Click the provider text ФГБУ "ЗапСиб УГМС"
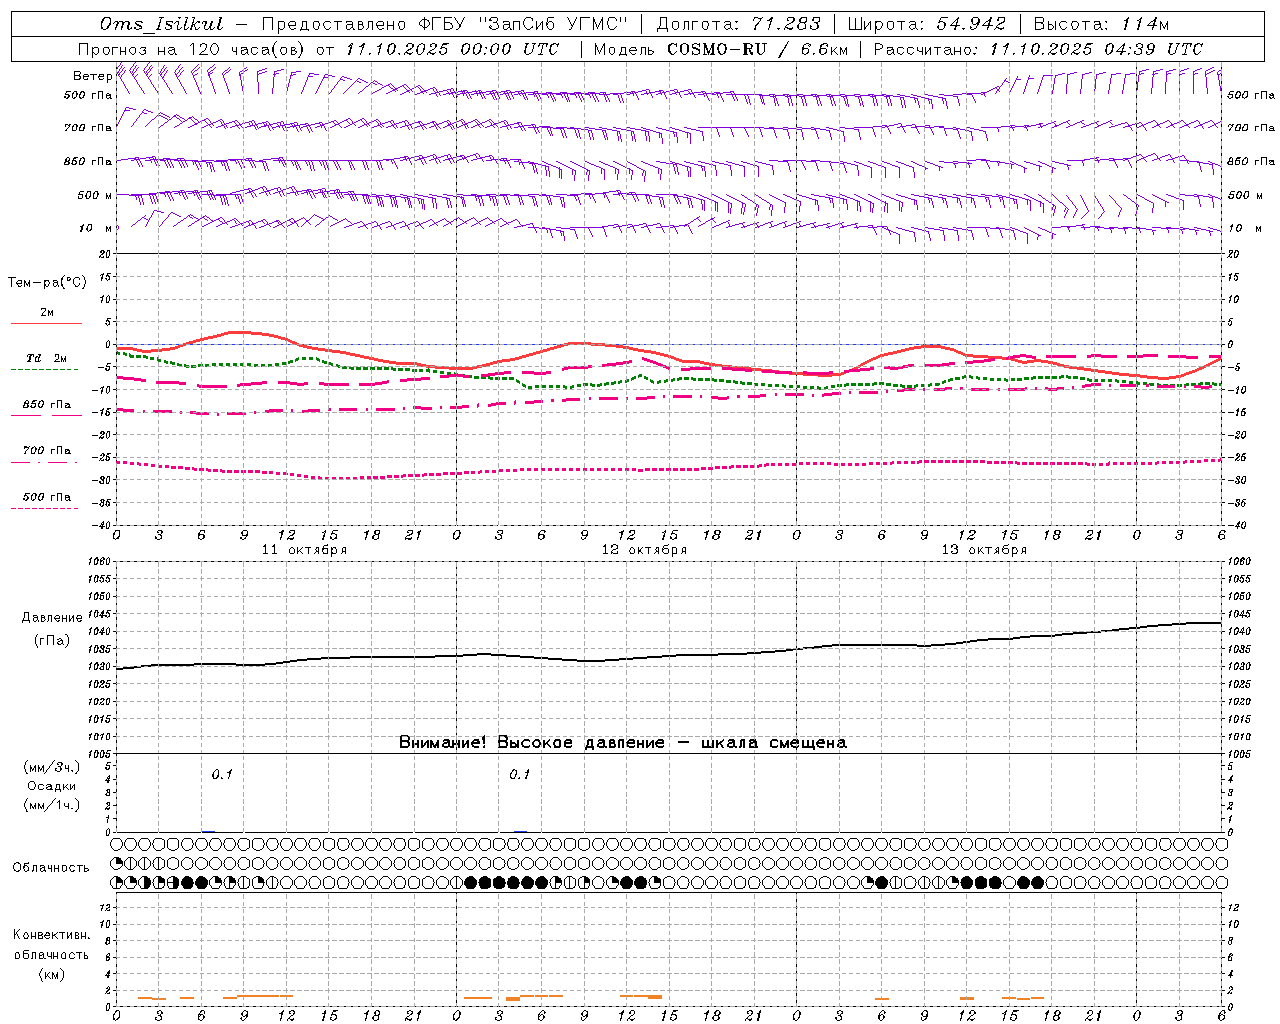The image size is (1280, 1024). point(521,24)
